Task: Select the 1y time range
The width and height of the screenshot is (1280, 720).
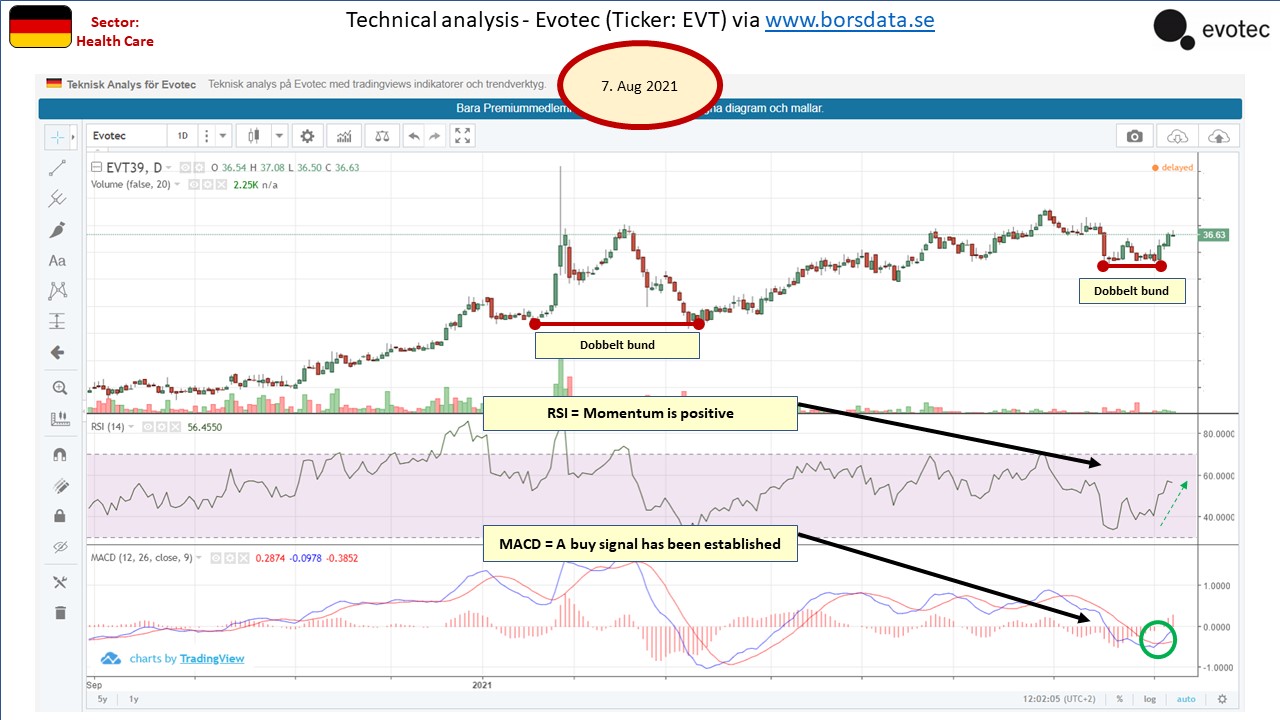Action: click(x=133, y=699)
